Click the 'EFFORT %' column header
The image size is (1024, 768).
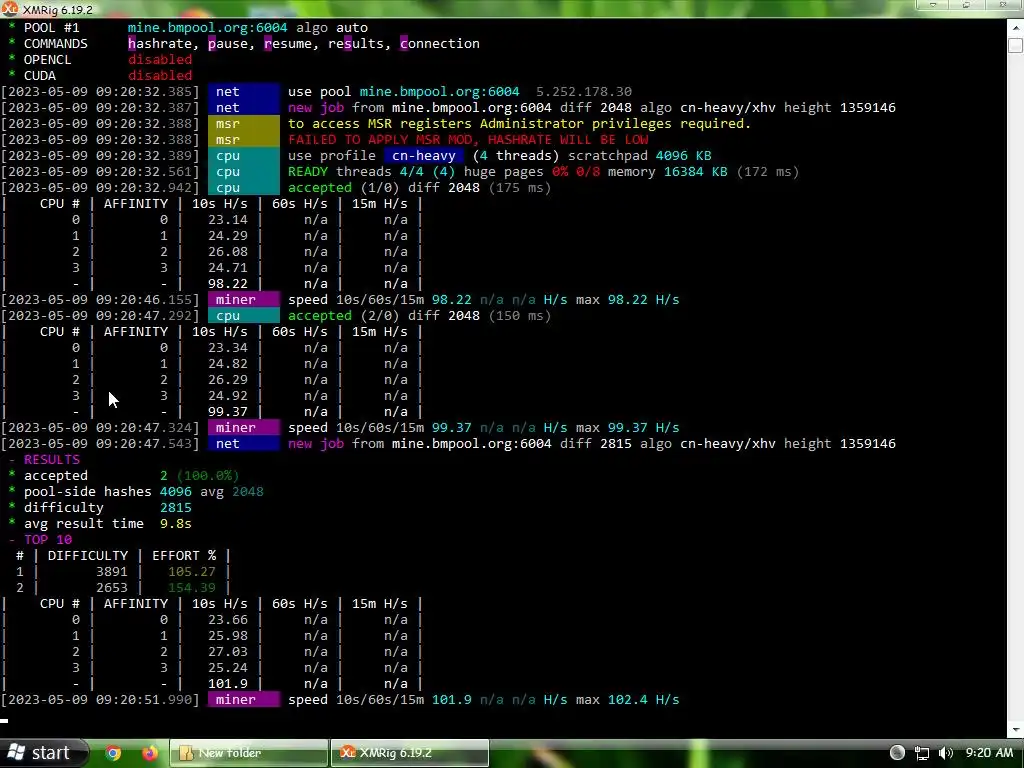184,556
